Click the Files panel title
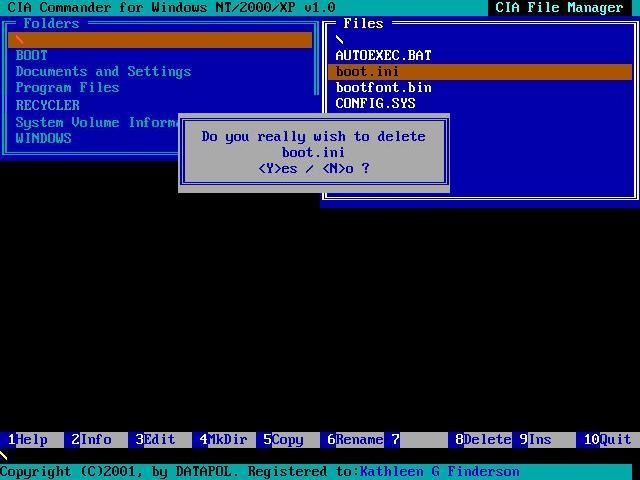Image resolution: width=640 pixels, height=480 pixels. point(363,24)
